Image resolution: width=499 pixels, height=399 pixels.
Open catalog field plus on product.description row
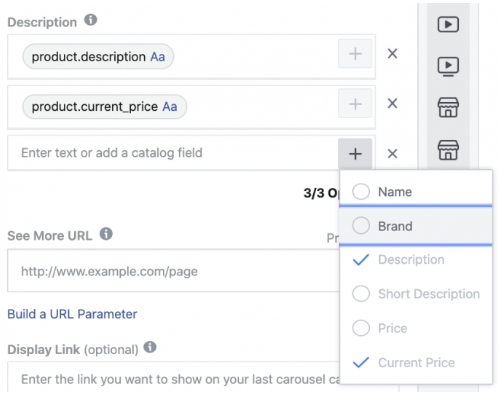(355, 54)
